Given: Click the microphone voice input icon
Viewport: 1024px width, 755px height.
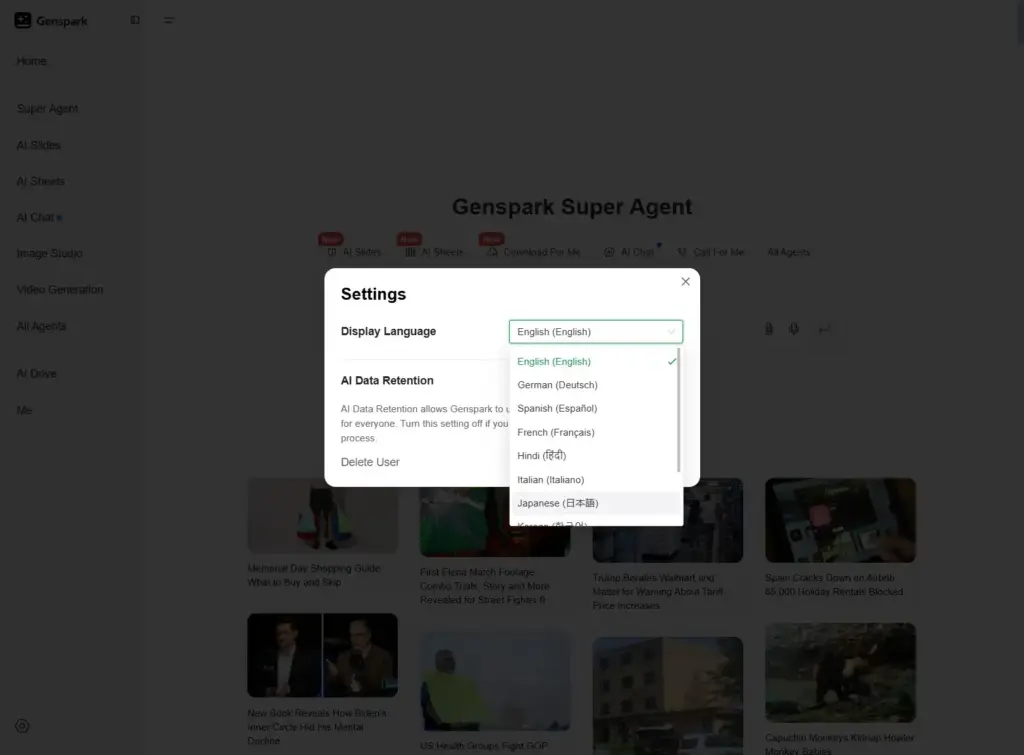Looking at the screenshot, I should click(x=793, y=328).
